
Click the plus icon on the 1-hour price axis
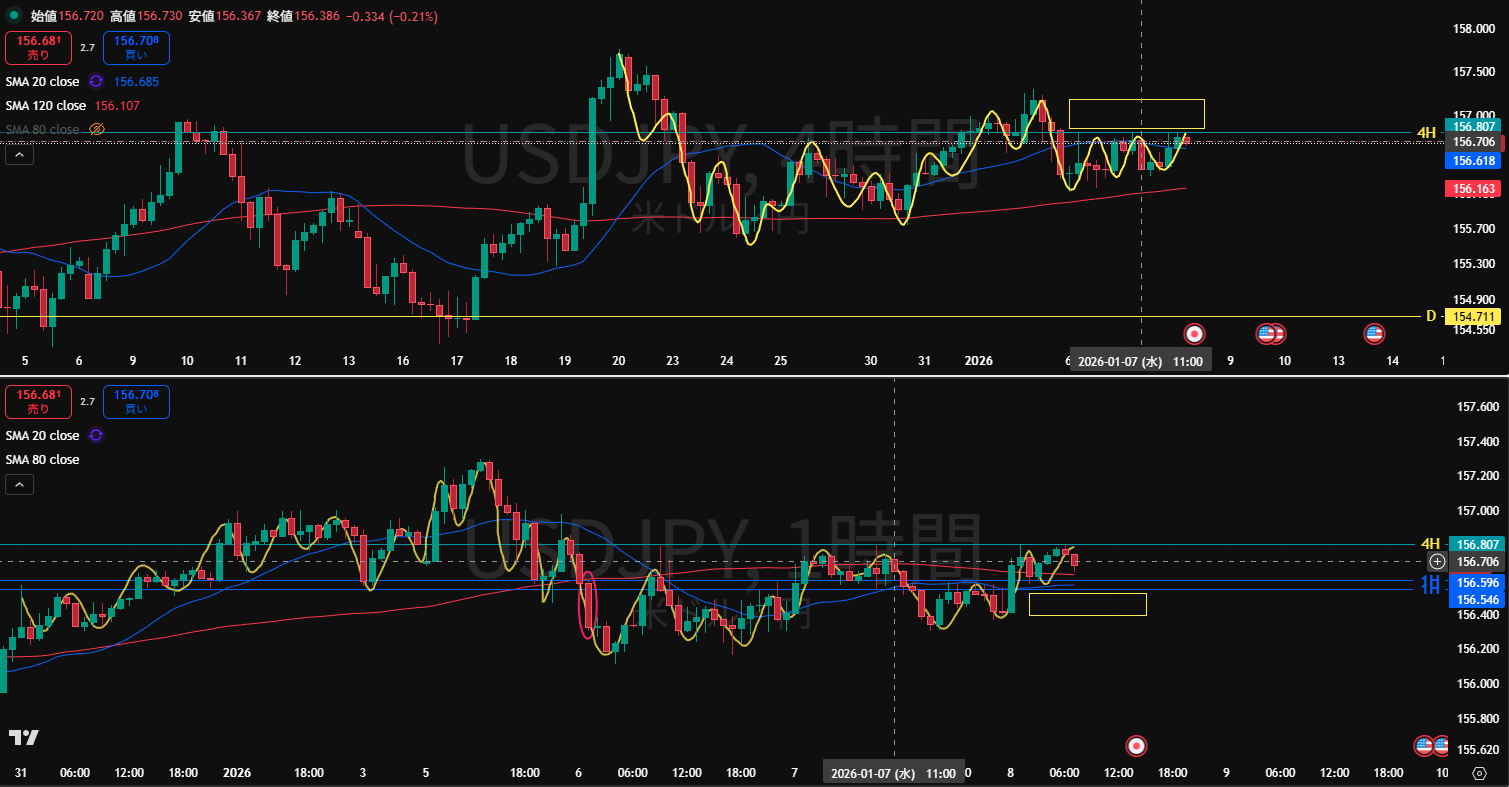[x=1437, y=562]
